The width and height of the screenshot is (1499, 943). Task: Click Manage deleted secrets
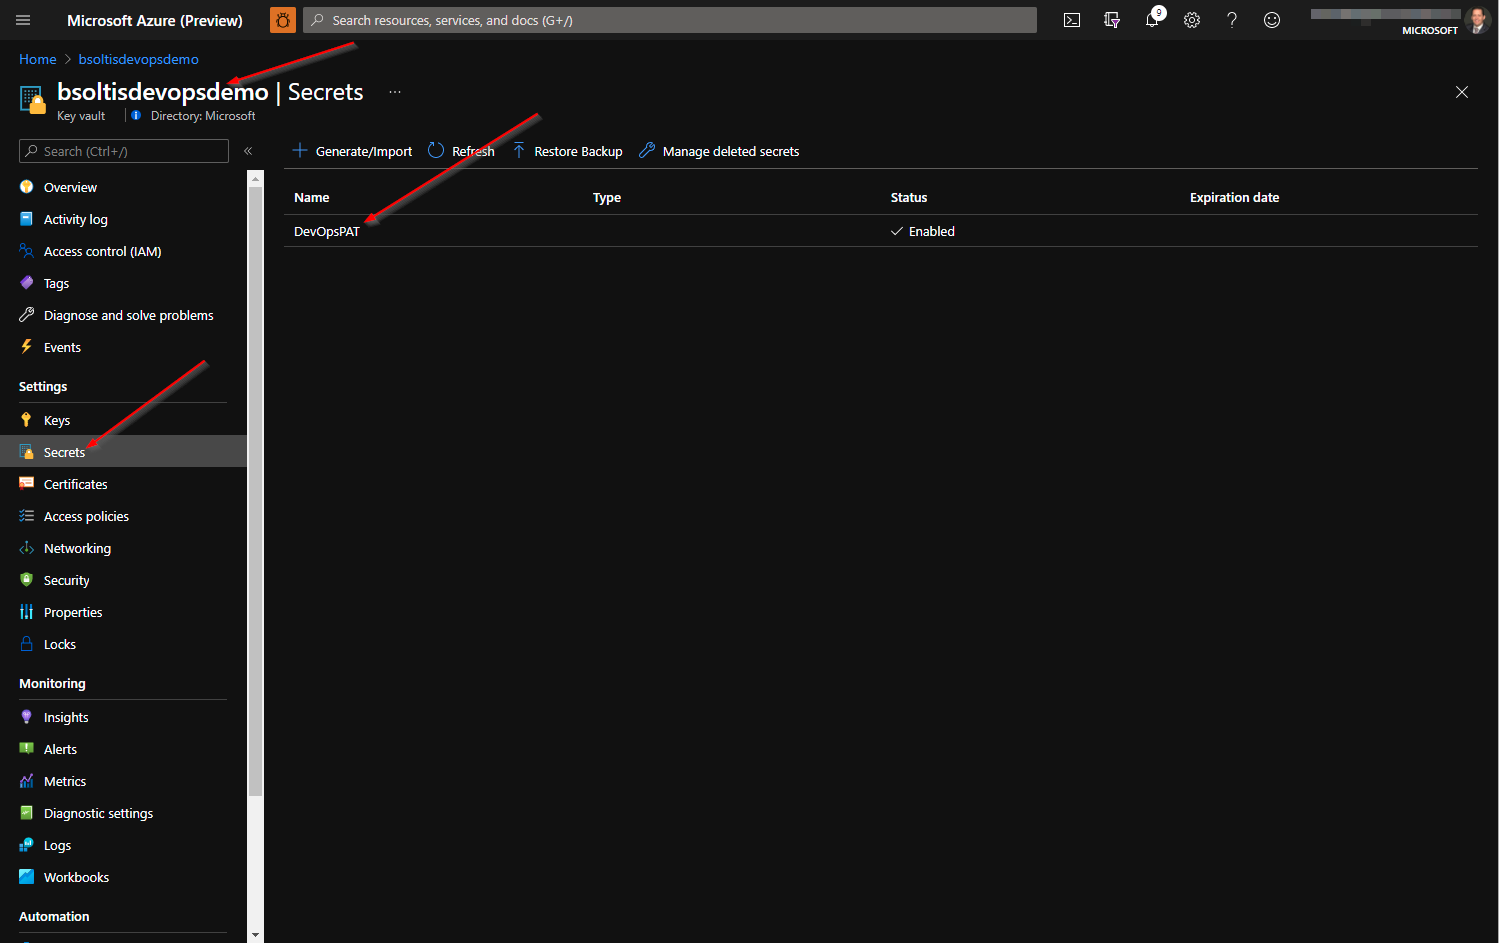pos(719,151)
